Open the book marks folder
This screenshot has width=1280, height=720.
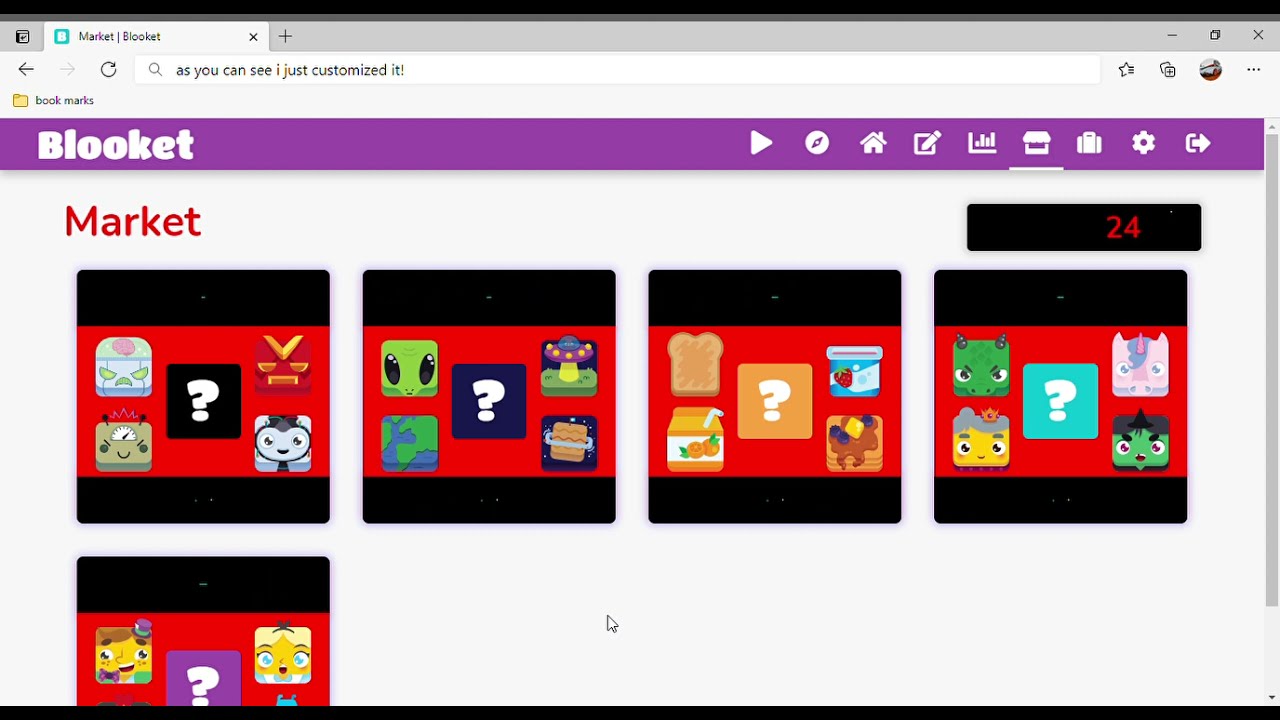(53, 100)
